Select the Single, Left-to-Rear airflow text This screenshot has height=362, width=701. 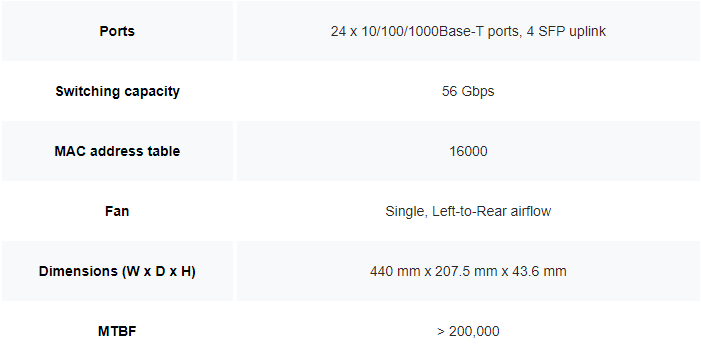(468, 211)
